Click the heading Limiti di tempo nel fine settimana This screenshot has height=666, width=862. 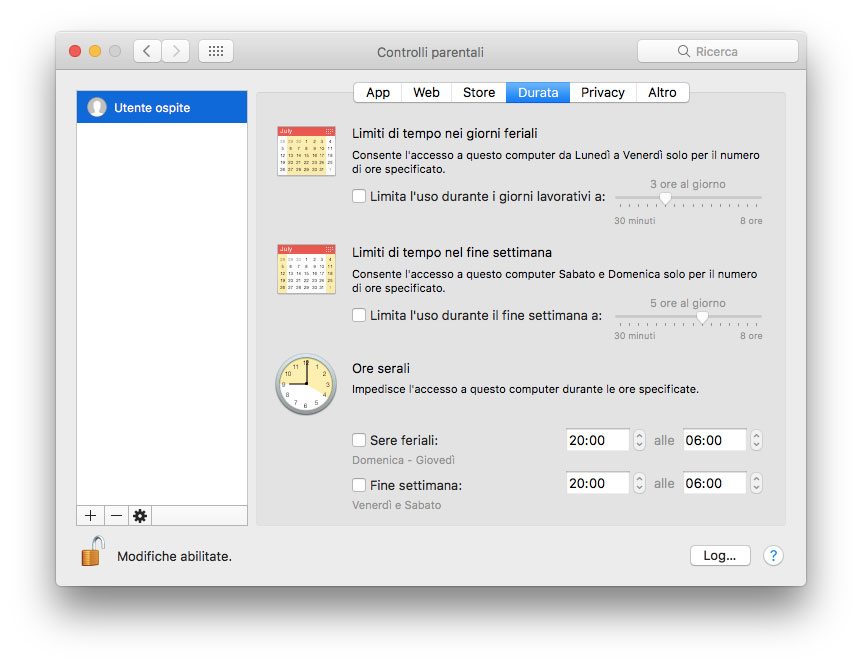click(x=451, y=252)
